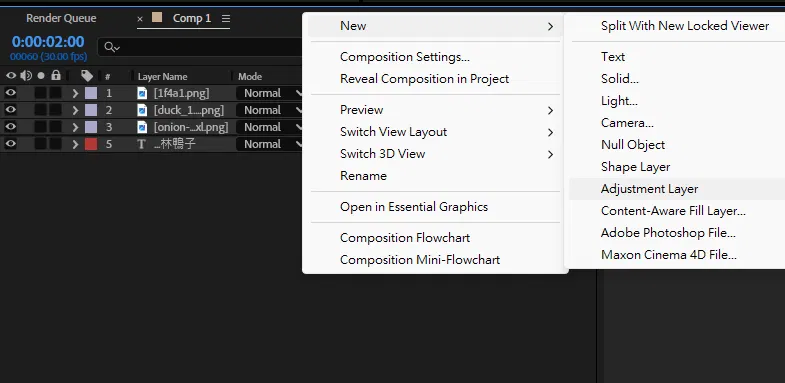Click the label tag column icon
This screenshot has height=383, width=785.
[87, 76]
